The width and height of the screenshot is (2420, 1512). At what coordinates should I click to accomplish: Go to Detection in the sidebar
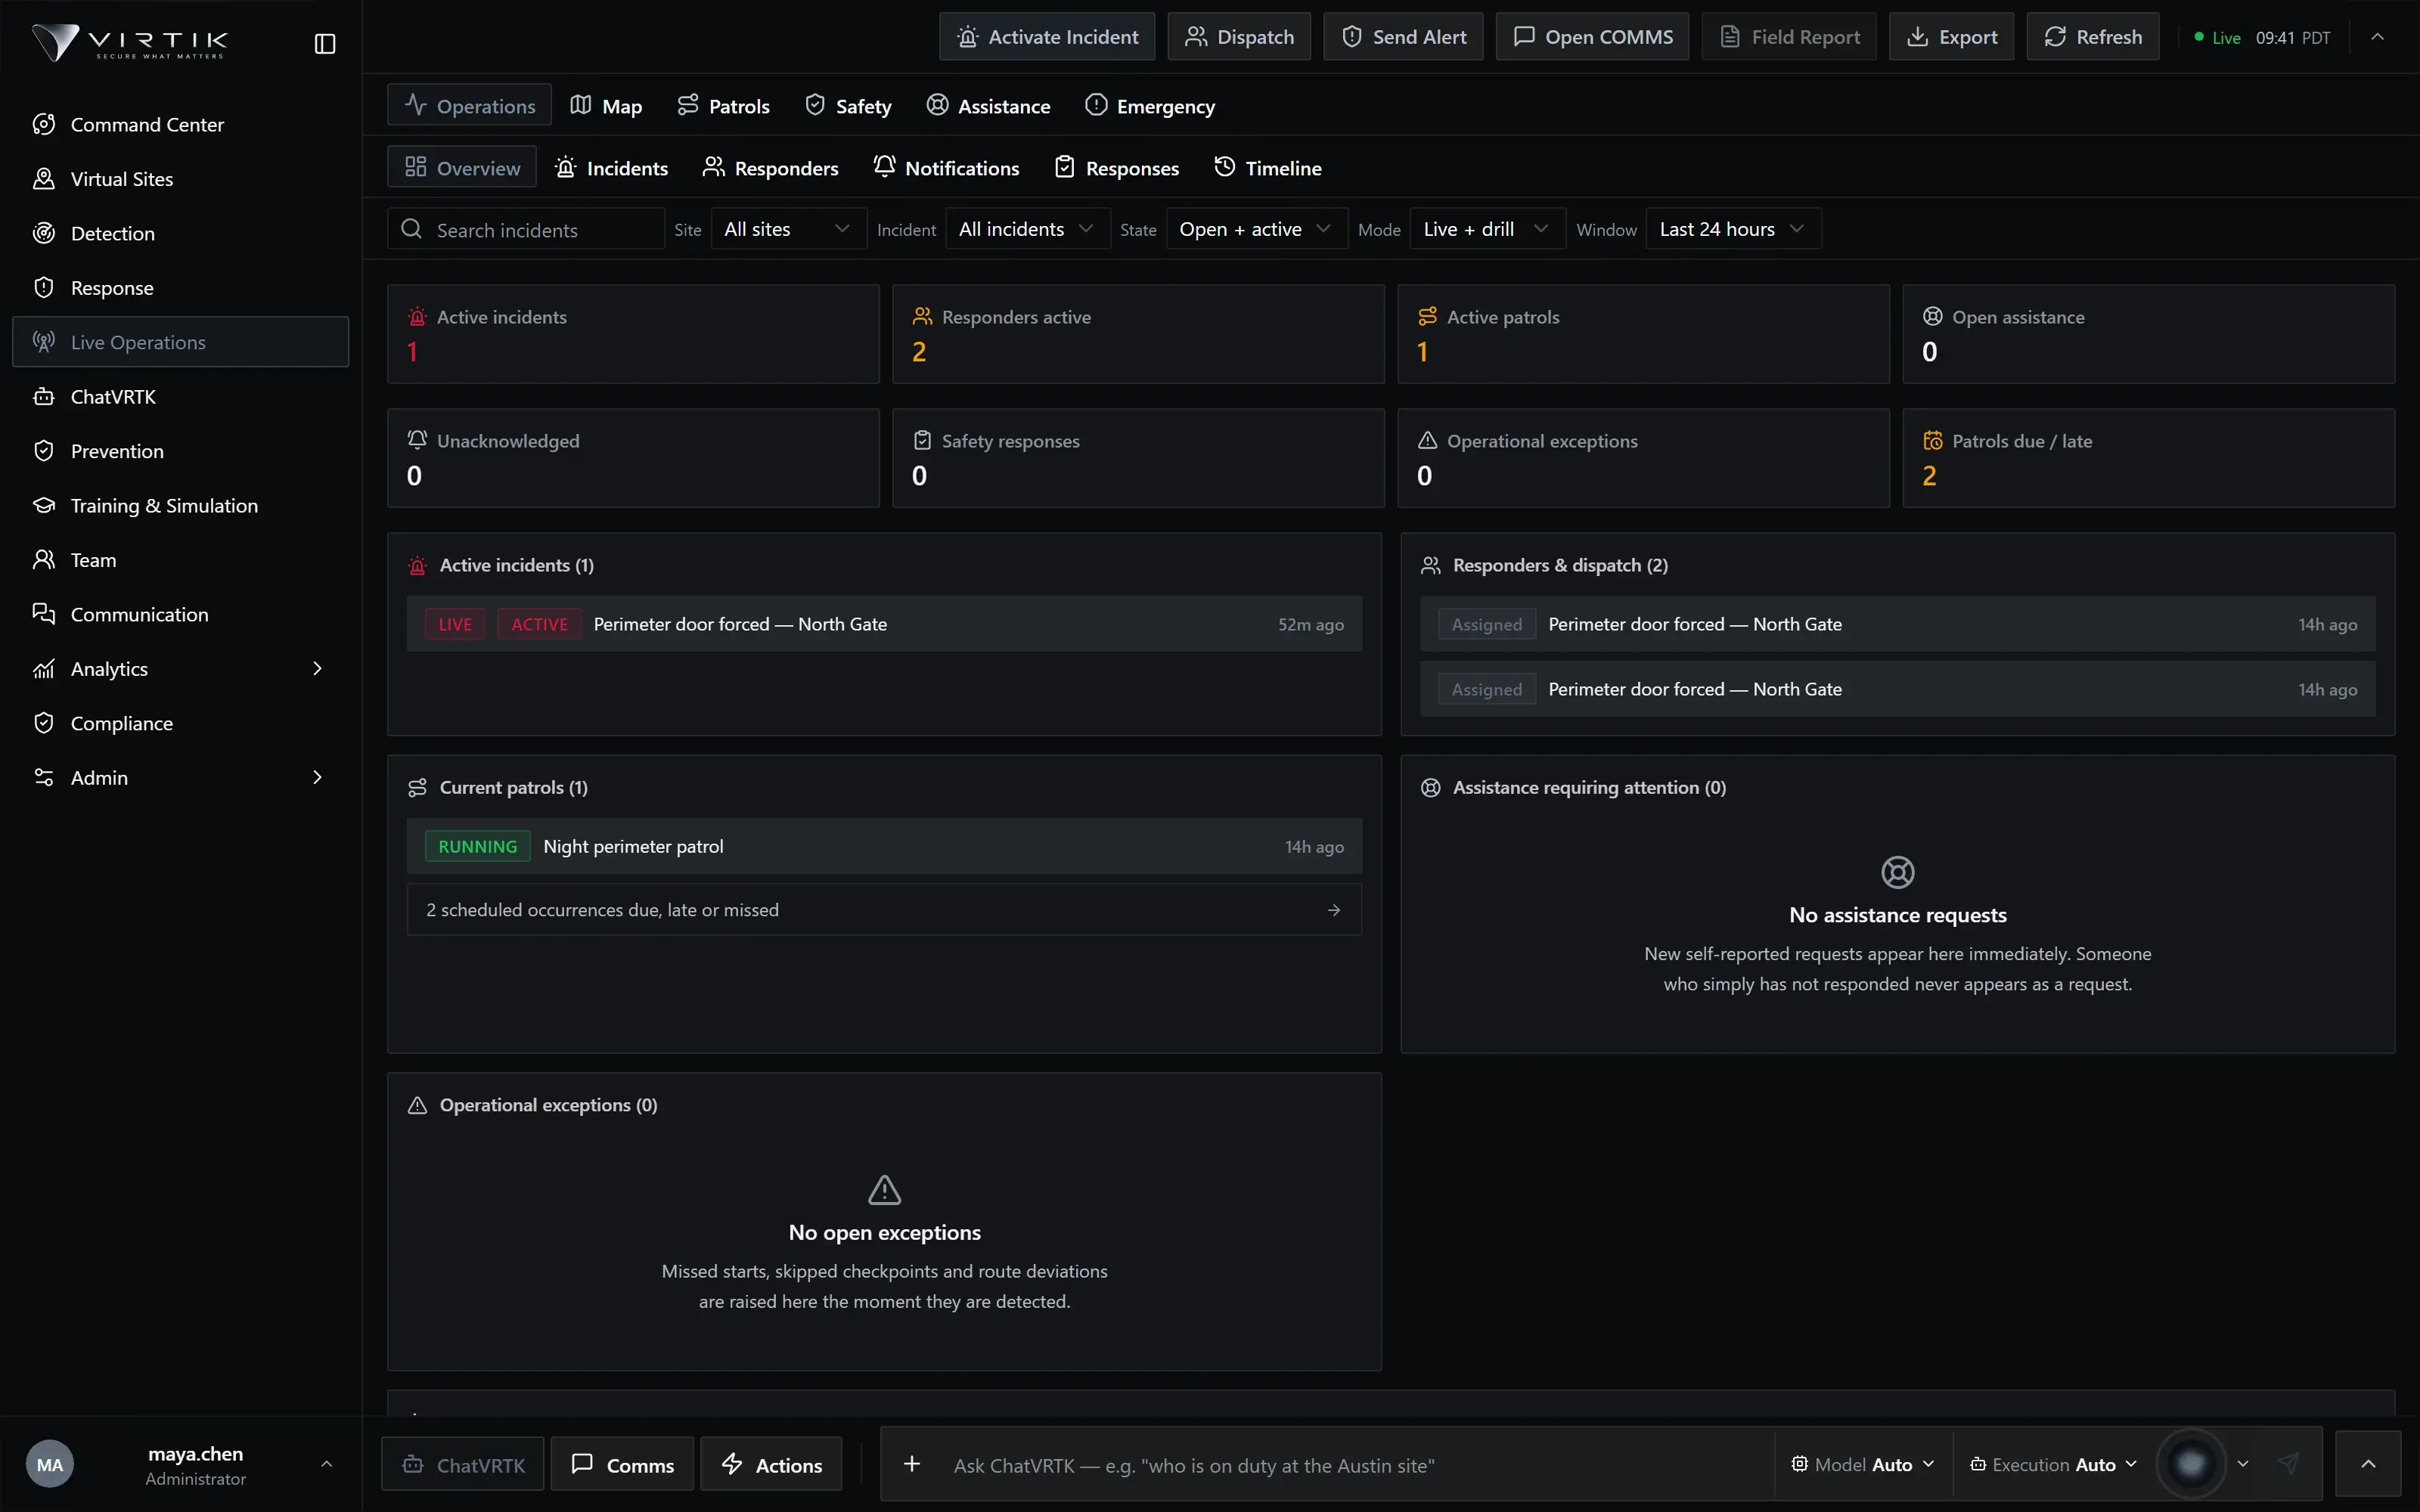(x=180, y=233)
